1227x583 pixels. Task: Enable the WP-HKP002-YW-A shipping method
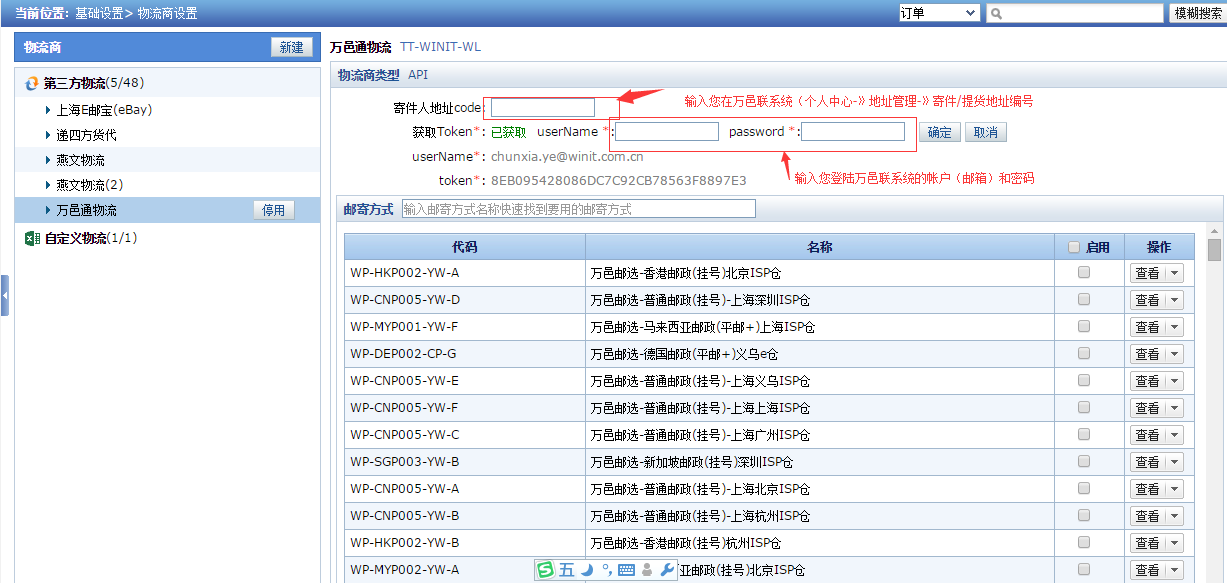tap(1083, 273)
